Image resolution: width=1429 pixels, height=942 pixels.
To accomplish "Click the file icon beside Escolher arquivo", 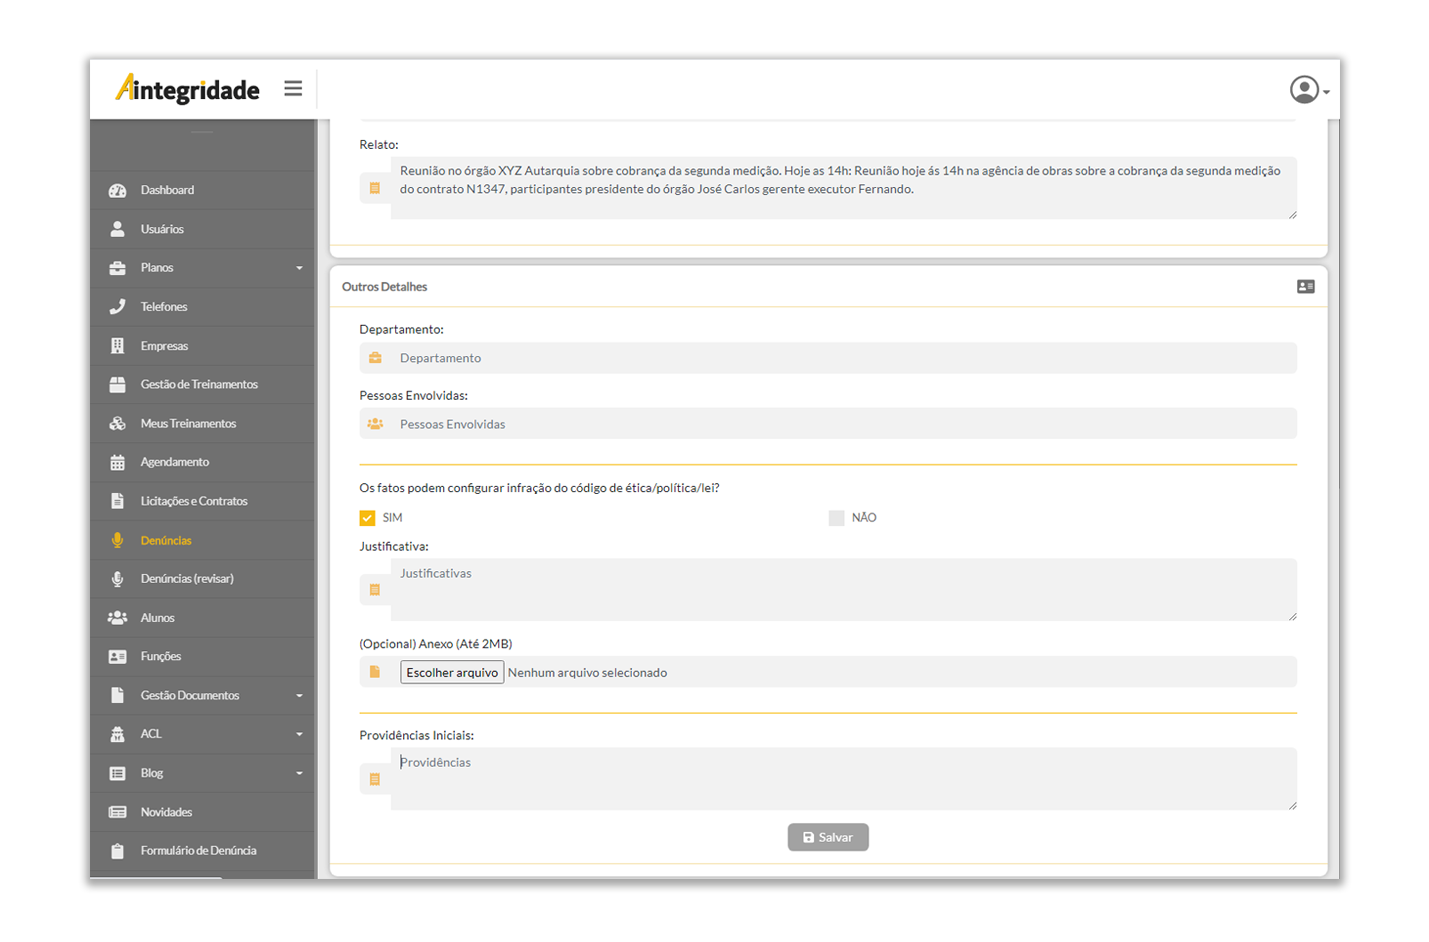I will pos(375,672).
